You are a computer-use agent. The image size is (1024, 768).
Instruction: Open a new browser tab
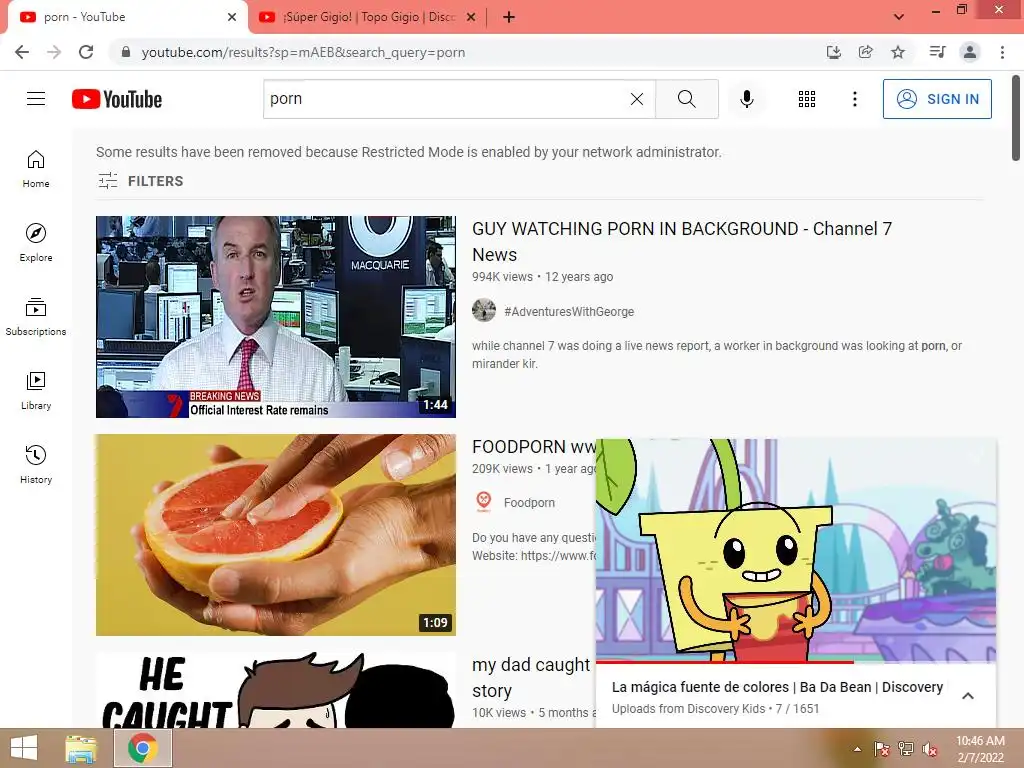click(509, 17)
